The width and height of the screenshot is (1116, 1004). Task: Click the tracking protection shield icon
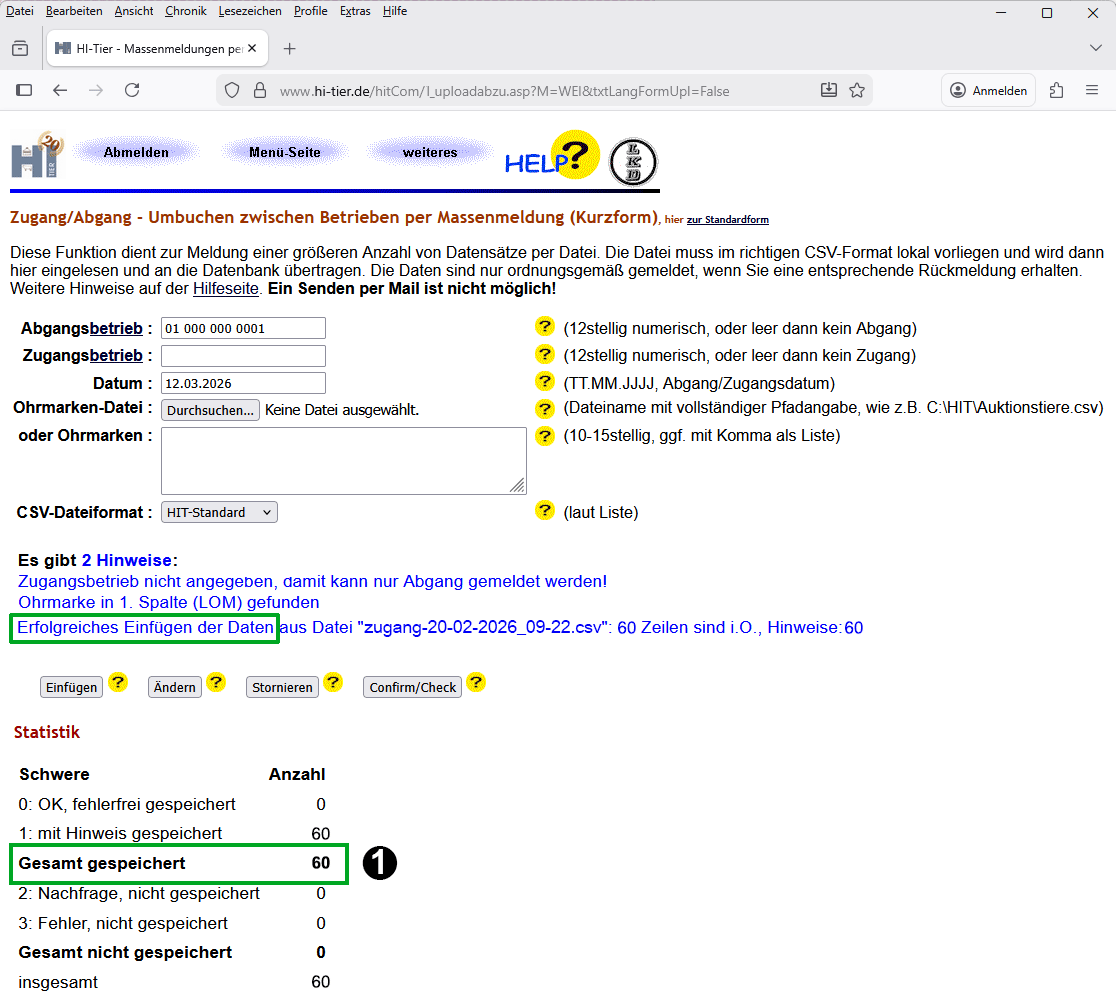(232, 89)
